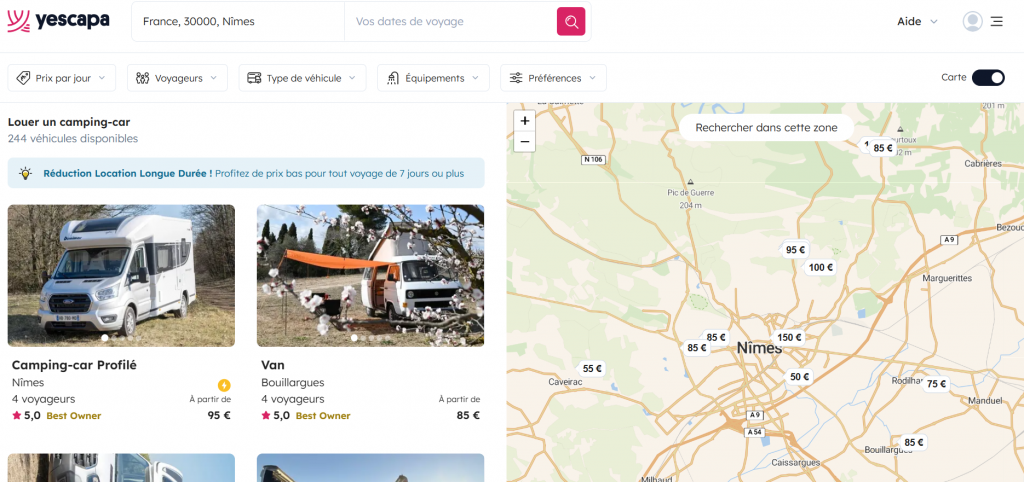The image size is (1024, 482).
Task: Click the Réduction Location Longue Durée banner
Action: tap(246, 173)
